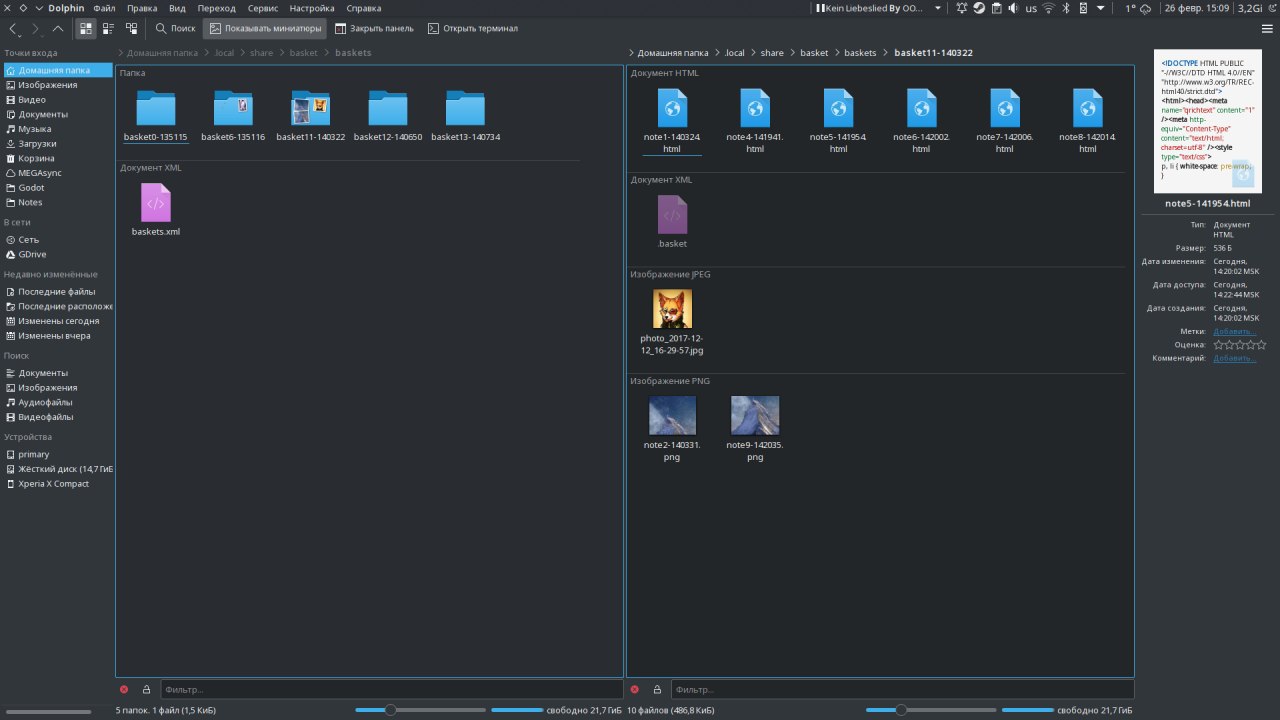Image resolution: width=1280 pixels, height=720 pixels.
Task: Open the Файл menu
Action: pos(104,8)
